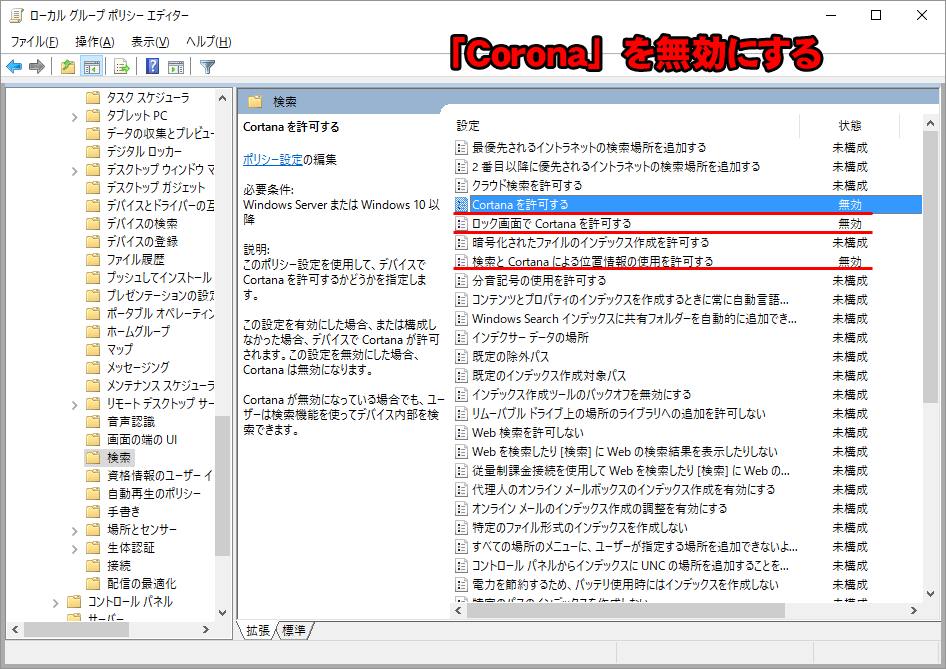This screenshot has height=669, width=946.
Task: Click the ポリシー設定 link
Action: pyautogui.click(x=273, y=159)
